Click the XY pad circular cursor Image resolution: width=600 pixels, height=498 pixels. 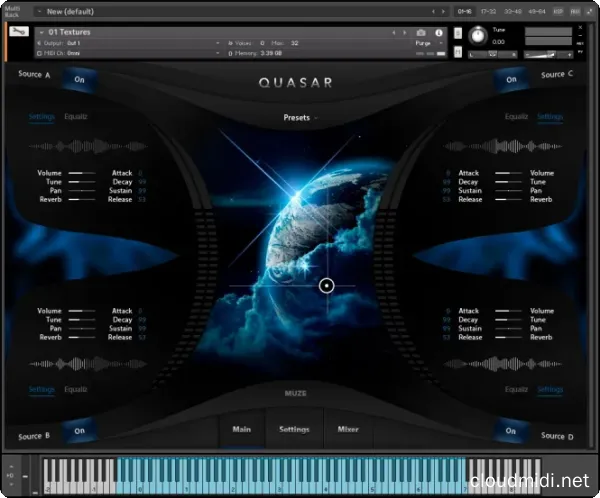click(326, 286)
